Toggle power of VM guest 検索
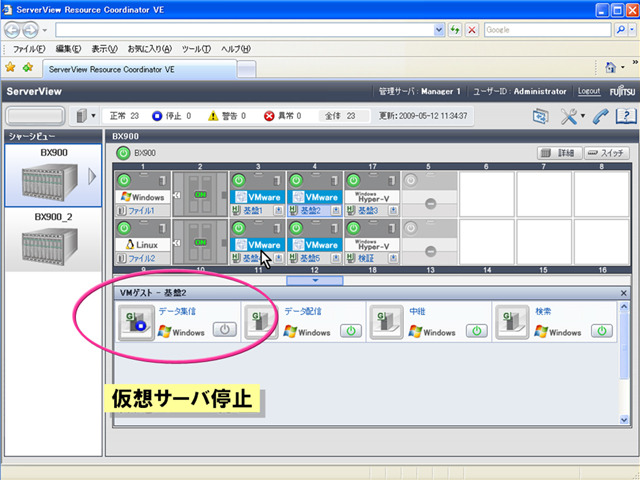Image resolution: width=640 pixels, height=480 pixels. point(602,331)
